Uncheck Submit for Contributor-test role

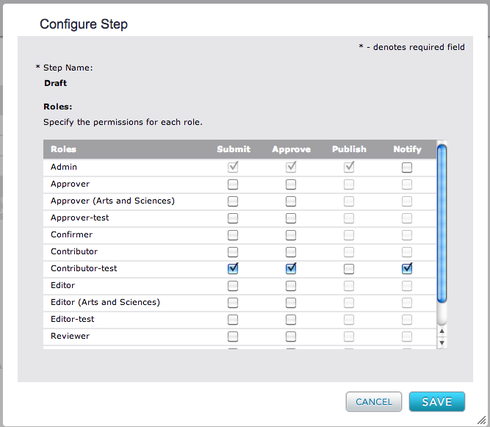point(233,269)
